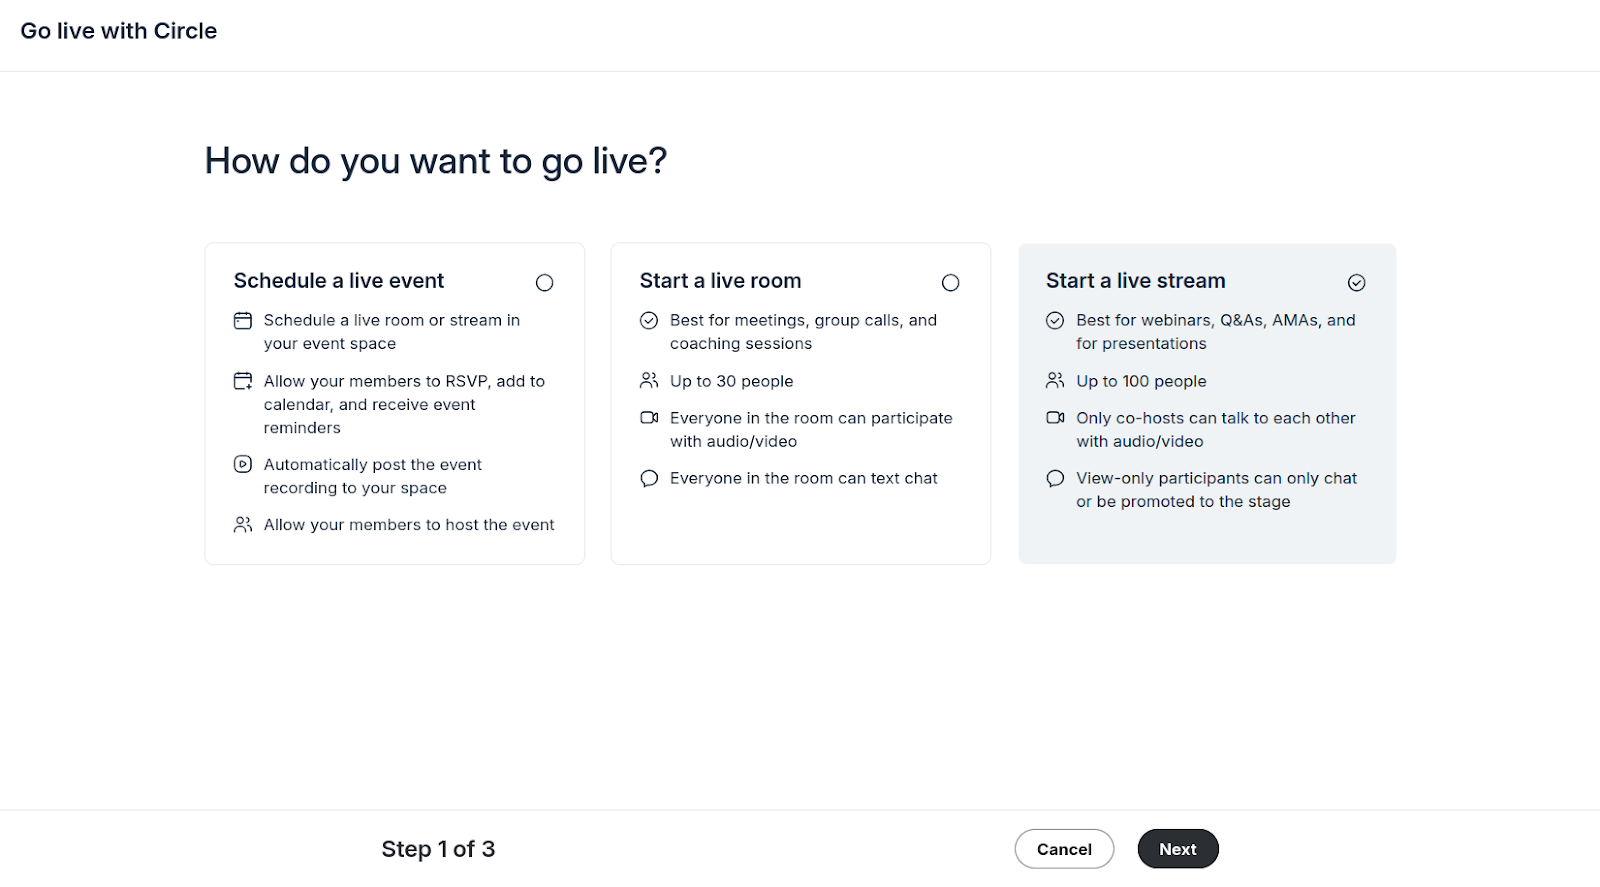Click the How do you want to go live heading
1600x887 pixels.
tap(436, 161)
